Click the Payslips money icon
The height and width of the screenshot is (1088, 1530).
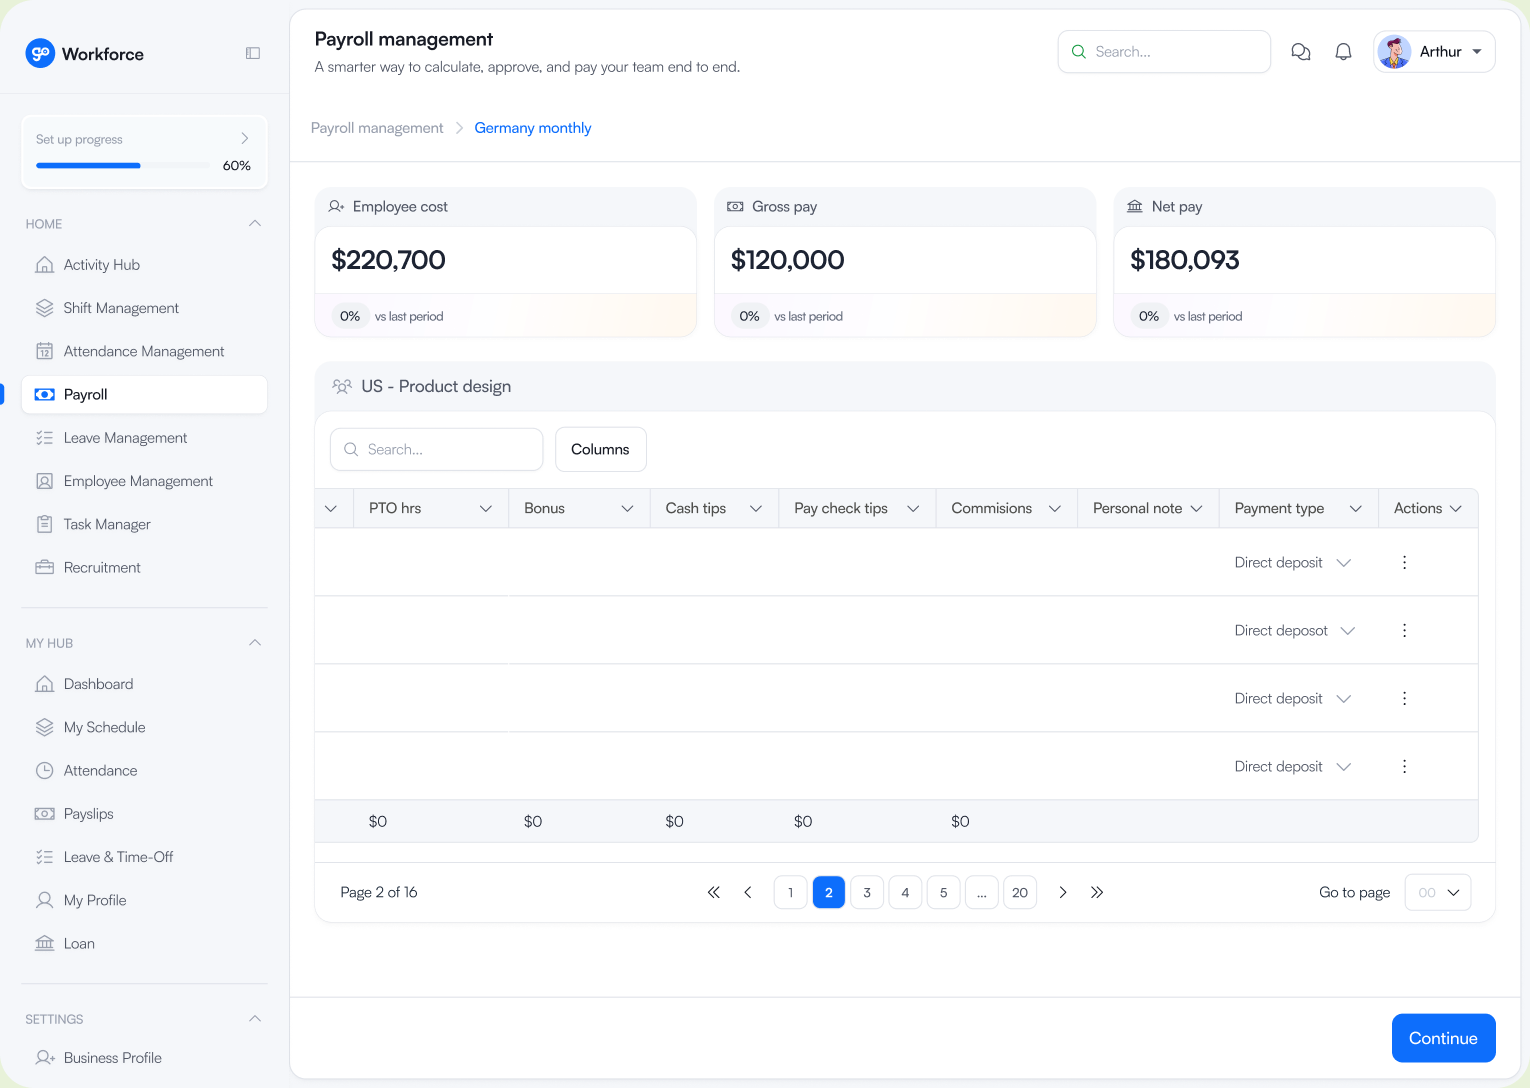tap(44, 814)
